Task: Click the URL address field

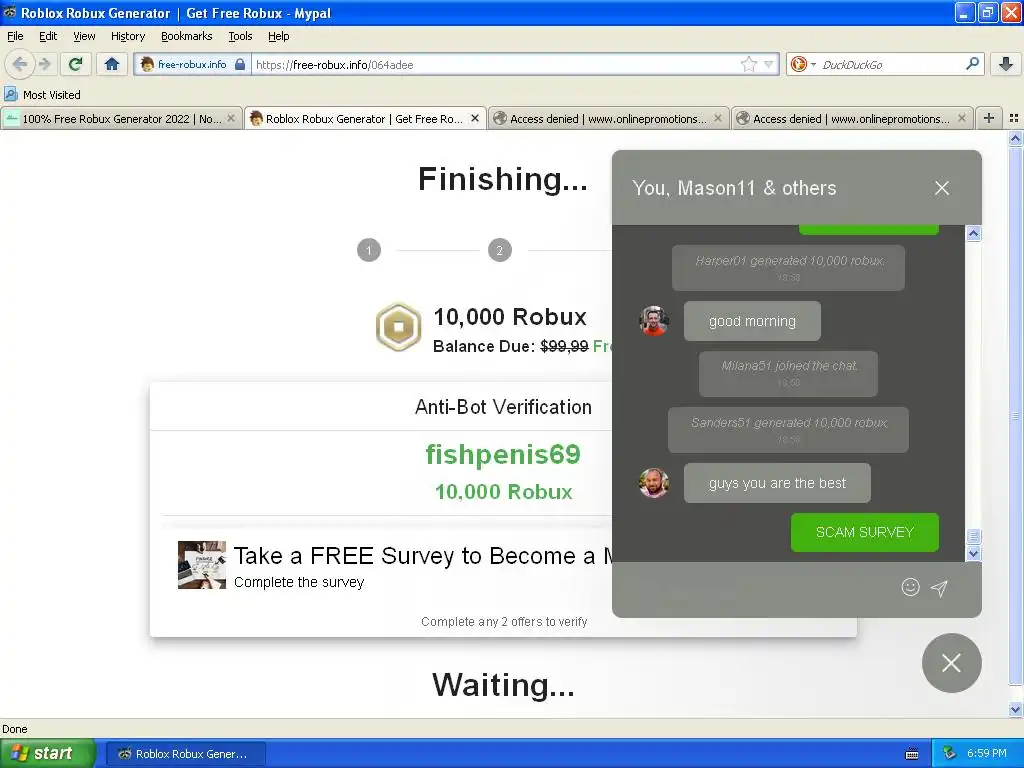Action: point(496,64)
